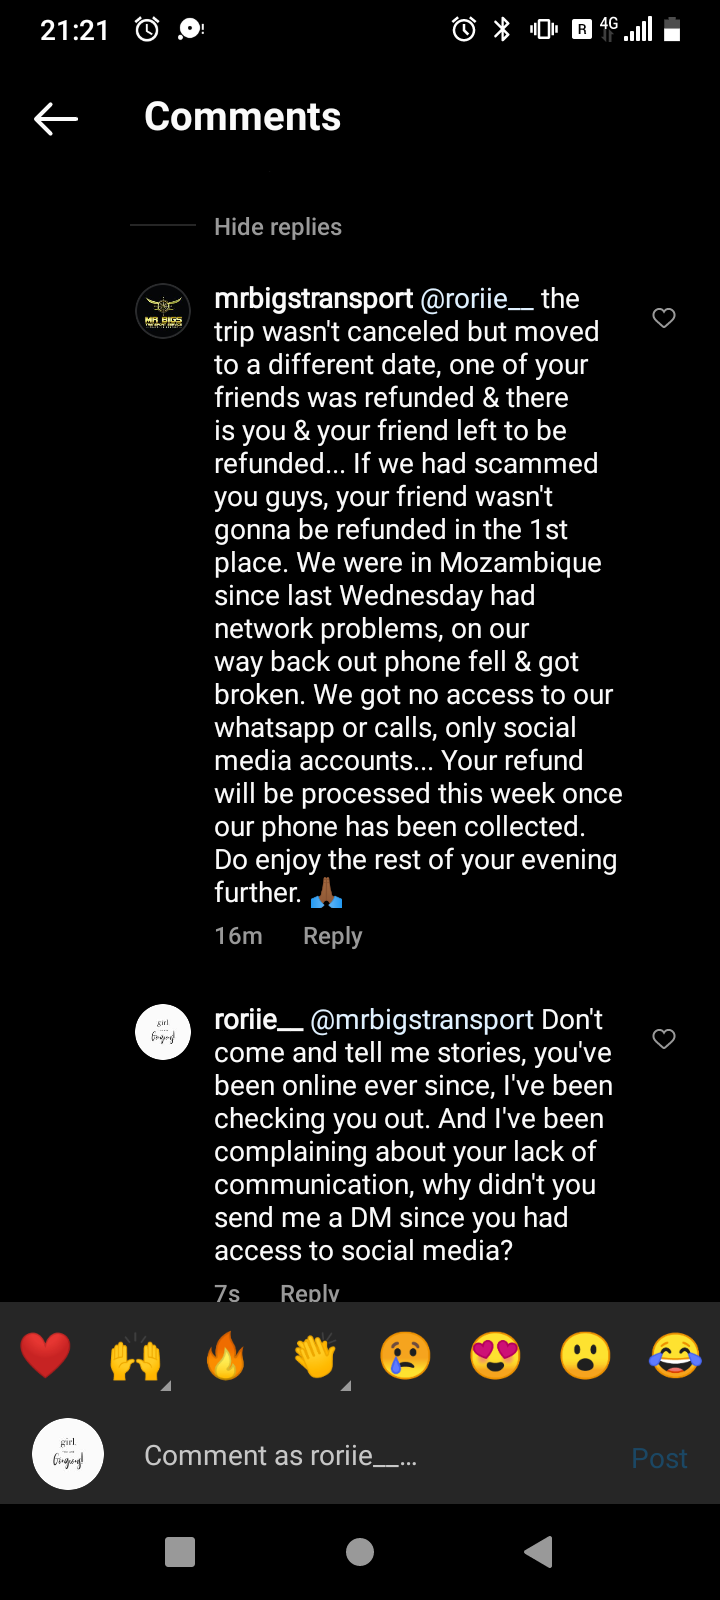The height and width of the screenshot is (1600, 720).
Task: Collapse thread with Hide replies
Action: (x=277, y=227)
